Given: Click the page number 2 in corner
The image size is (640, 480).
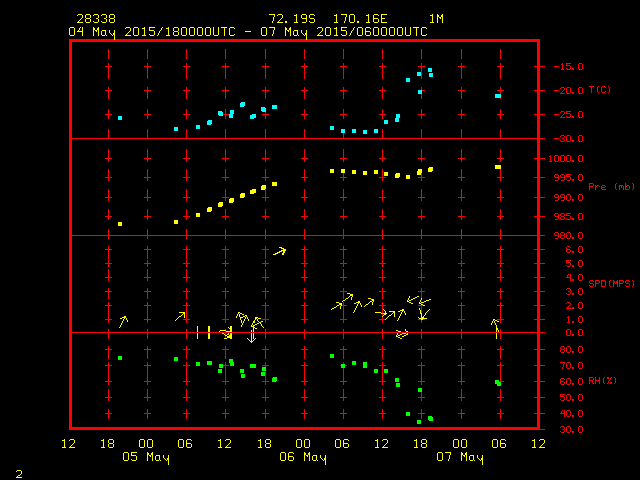Looking at the screenshot, I should (19, 474).
